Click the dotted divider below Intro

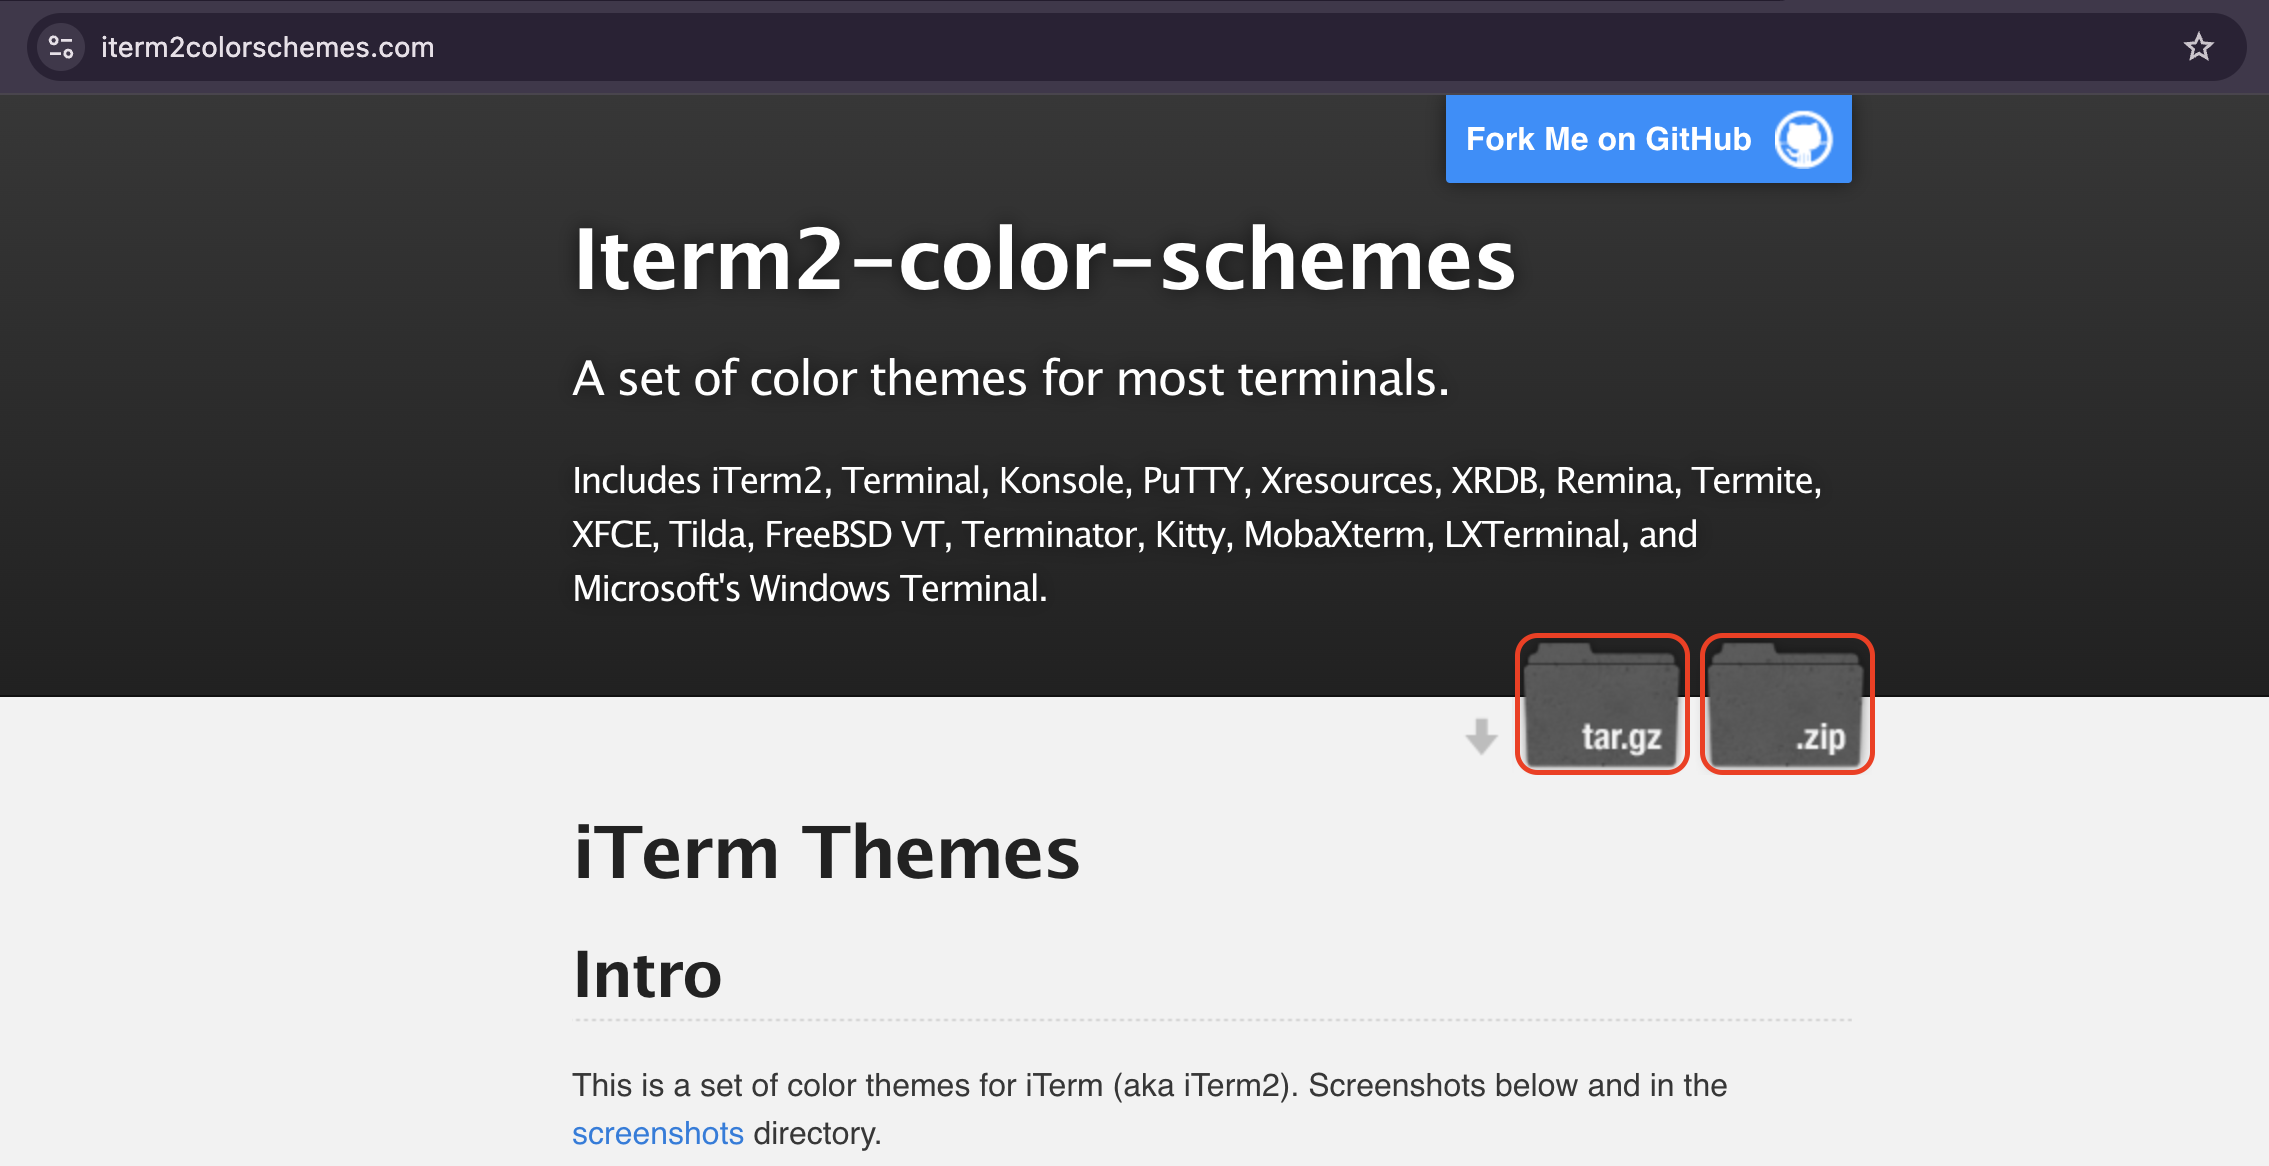point(1212,1020)
